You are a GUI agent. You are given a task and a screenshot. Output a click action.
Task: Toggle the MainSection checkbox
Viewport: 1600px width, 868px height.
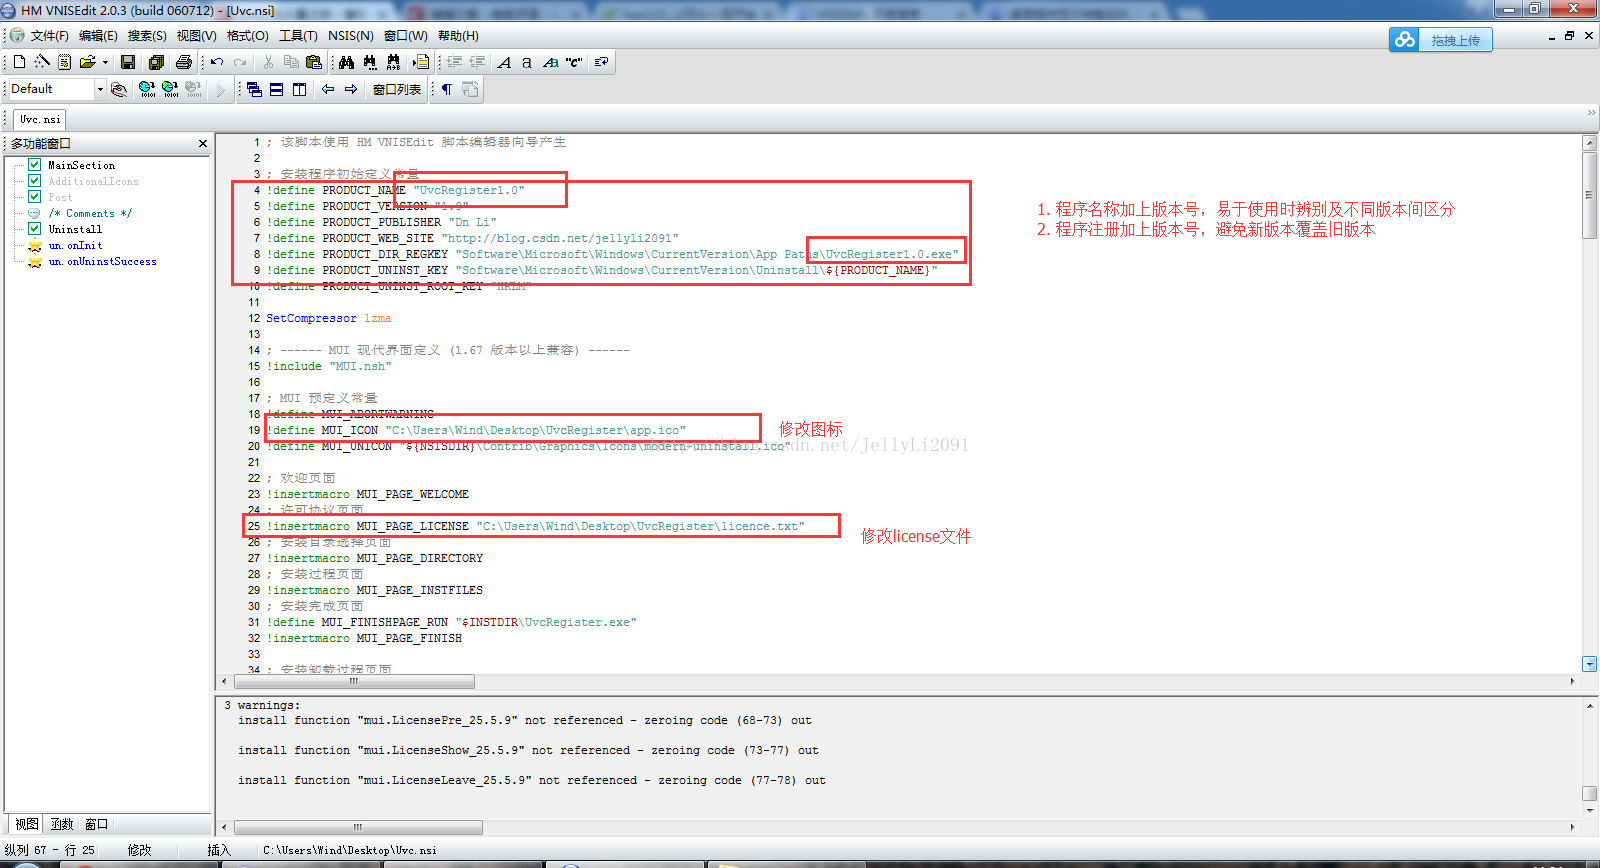[35, 165]
